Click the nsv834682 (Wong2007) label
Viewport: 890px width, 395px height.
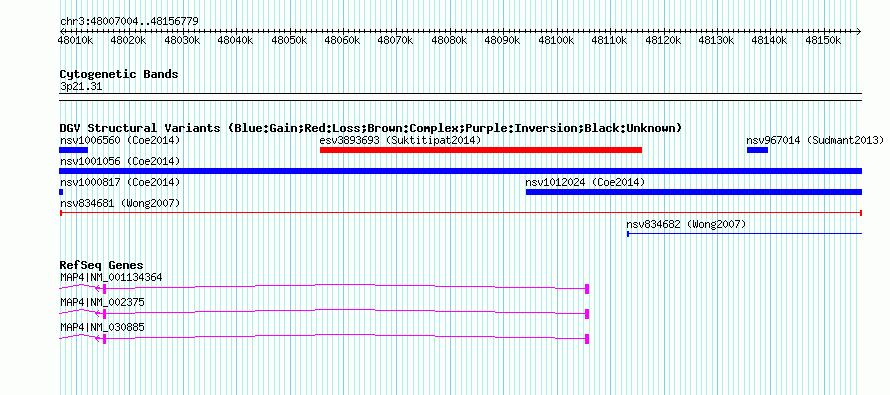(686, 224)
